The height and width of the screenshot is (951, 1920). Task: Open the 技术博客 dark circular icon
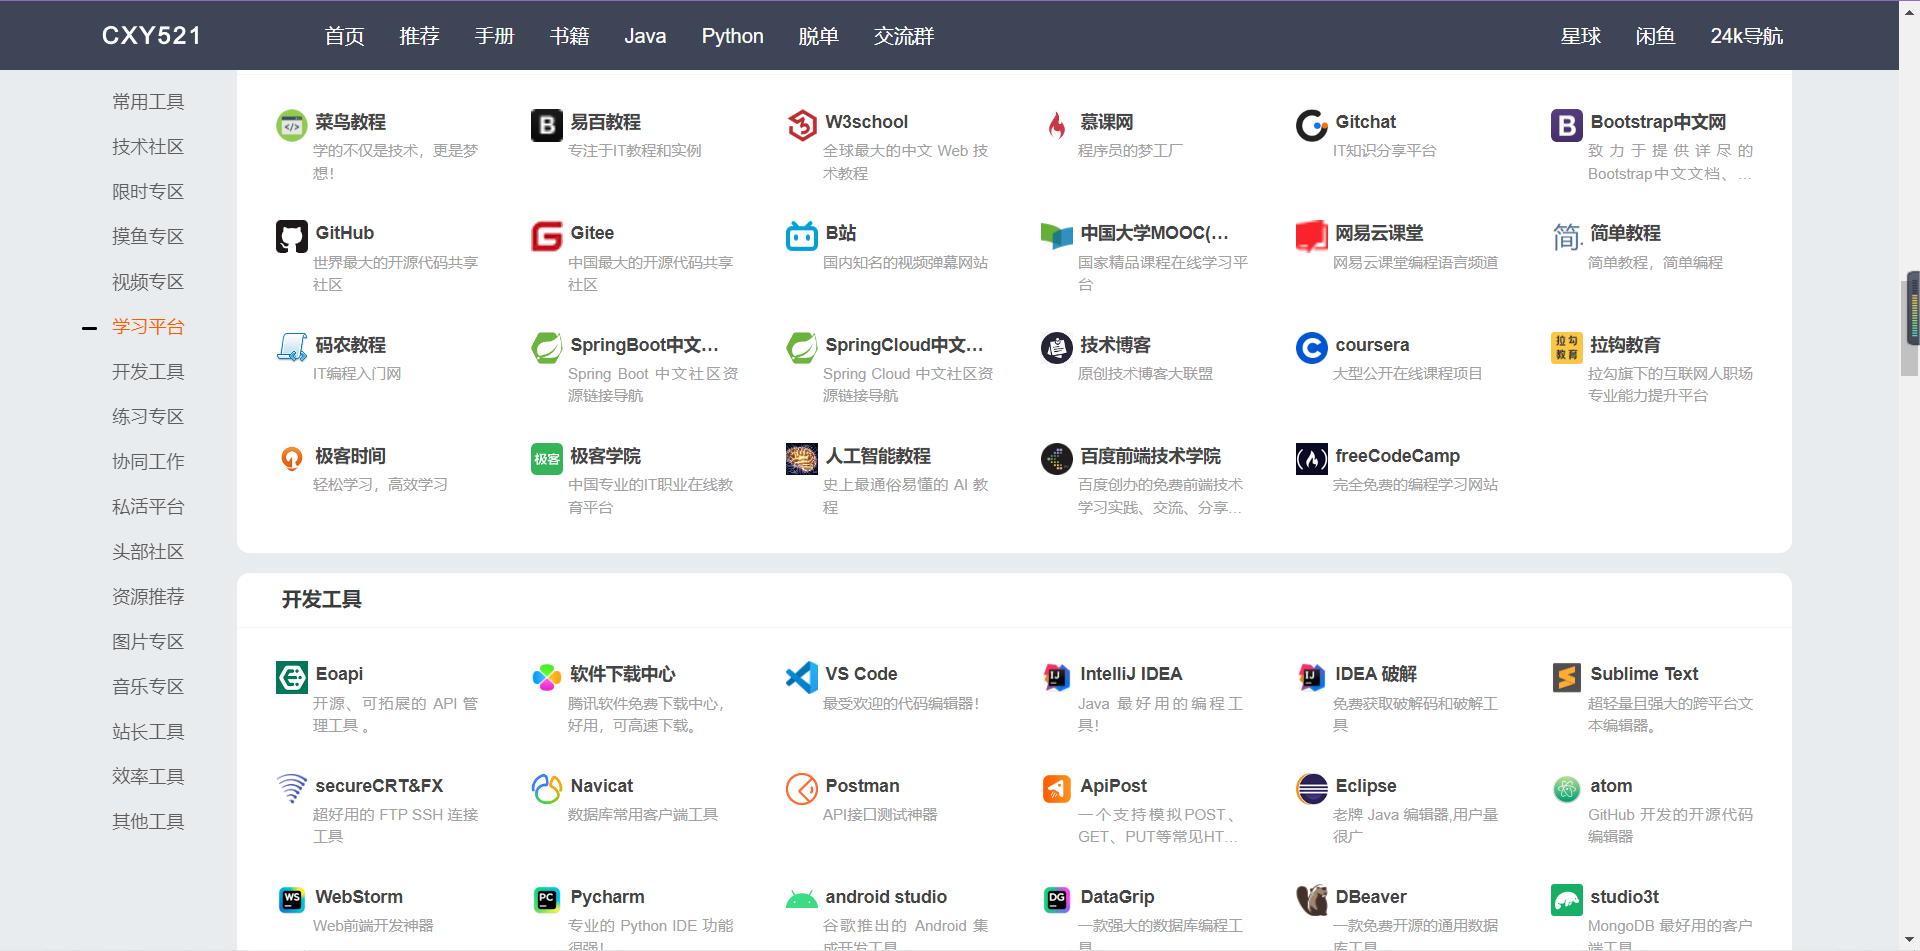1057,348
